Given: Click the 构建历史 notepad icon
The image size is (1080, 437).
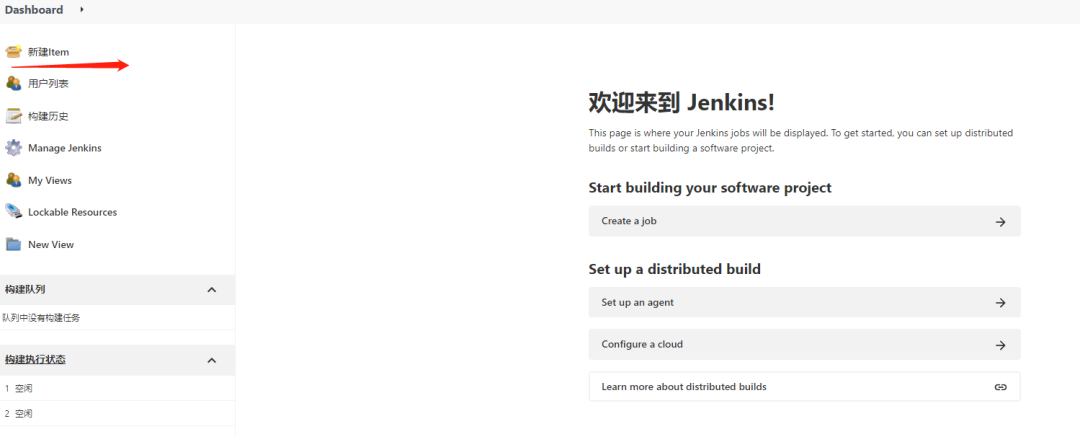Looking at the screenshot, I should click(x=13, y=116).
